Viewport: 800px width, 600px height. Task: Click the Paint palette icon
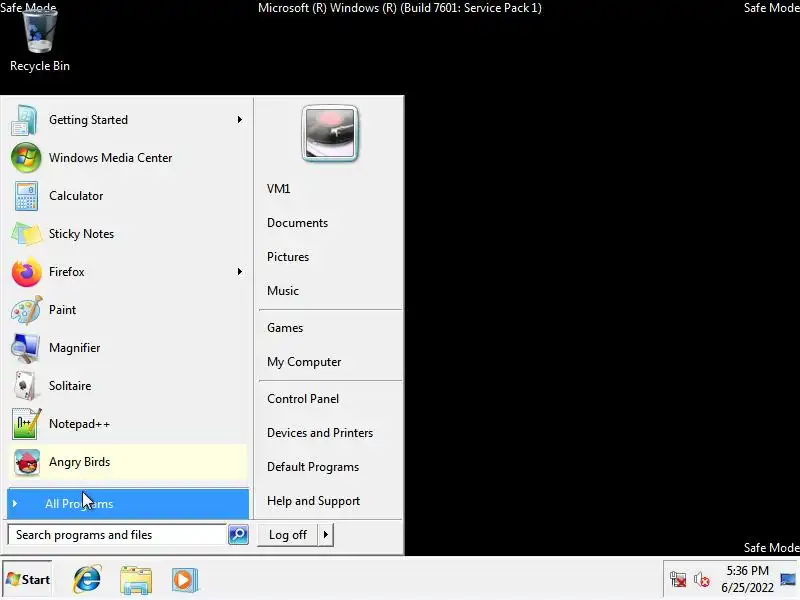click(x=27, y=310)
